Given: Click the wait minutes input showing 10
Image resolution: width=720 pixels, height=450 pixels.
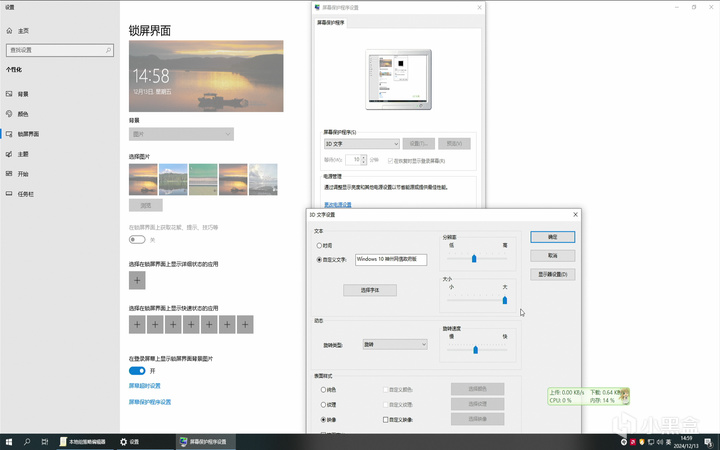Looking at the screenshot, I should click(x=354, y=160).
